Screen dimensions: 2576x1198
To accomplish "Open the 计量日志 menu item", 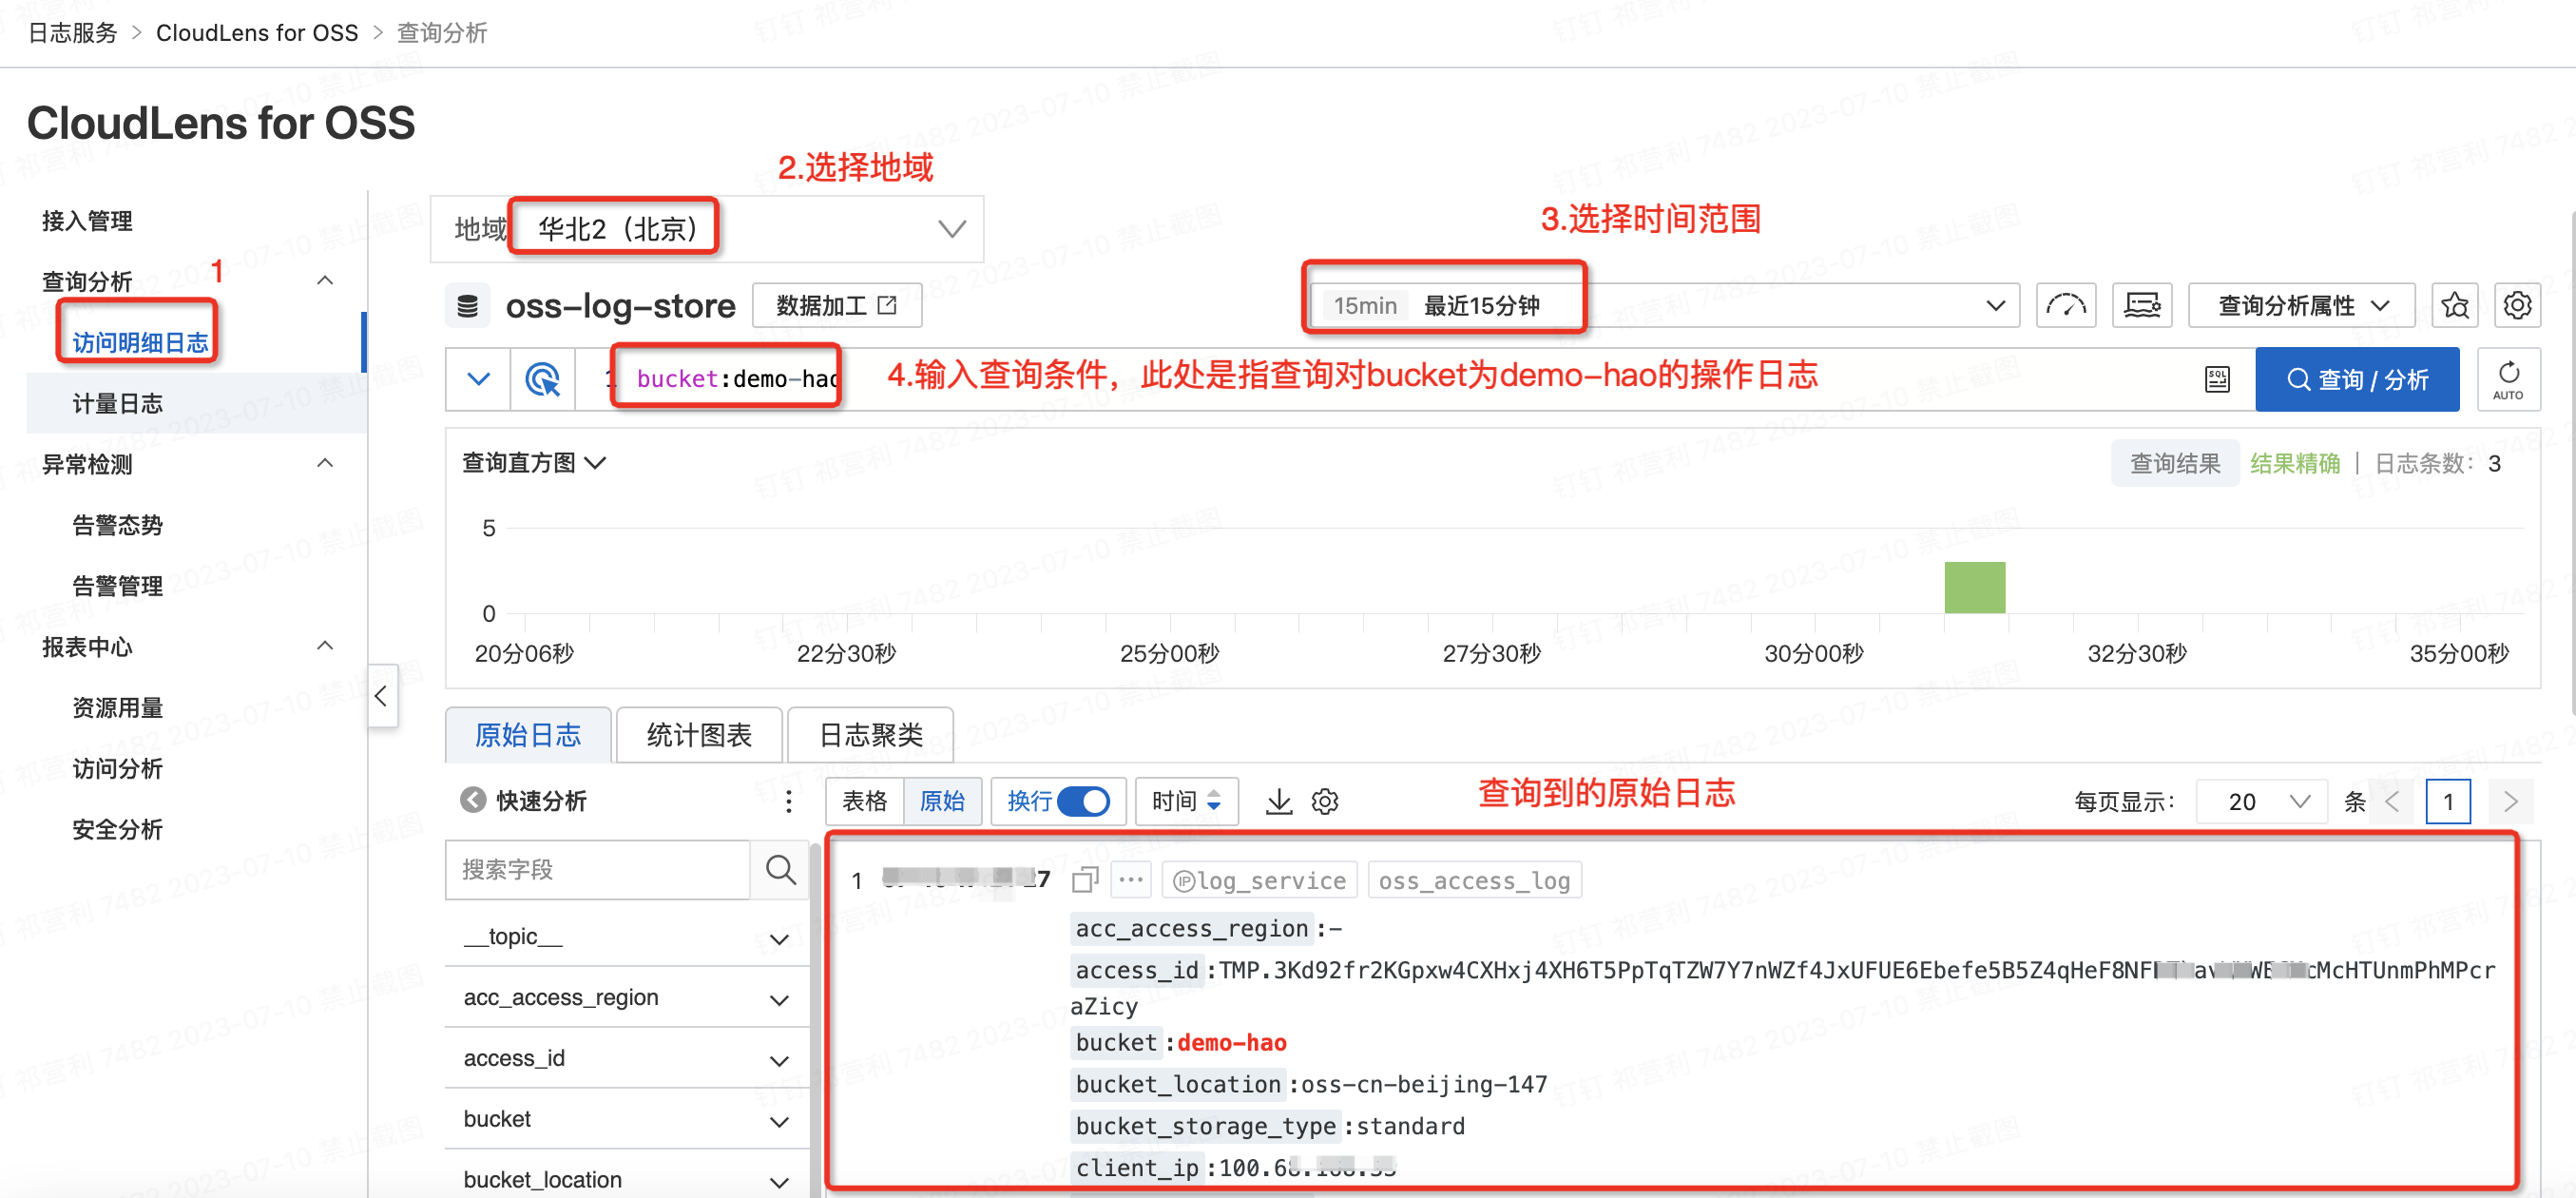I will click(118, 404).
